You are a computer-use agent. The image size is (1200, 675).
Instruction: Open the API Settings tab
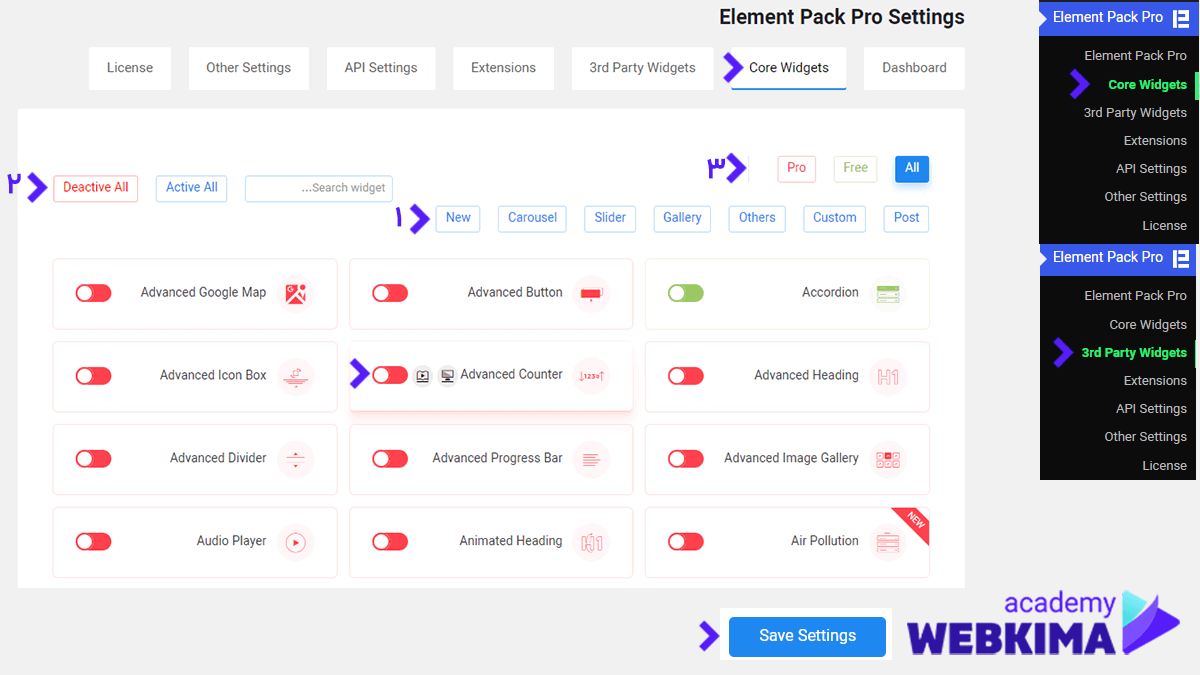click(381, 68)
